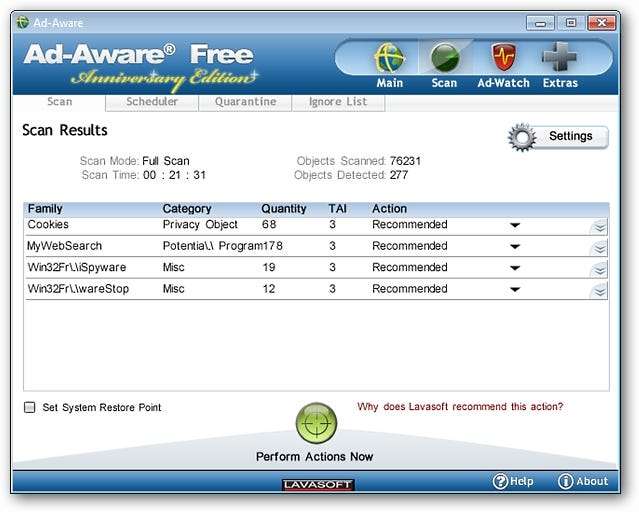Click quantity 19 in the iSpyware row

269,267
